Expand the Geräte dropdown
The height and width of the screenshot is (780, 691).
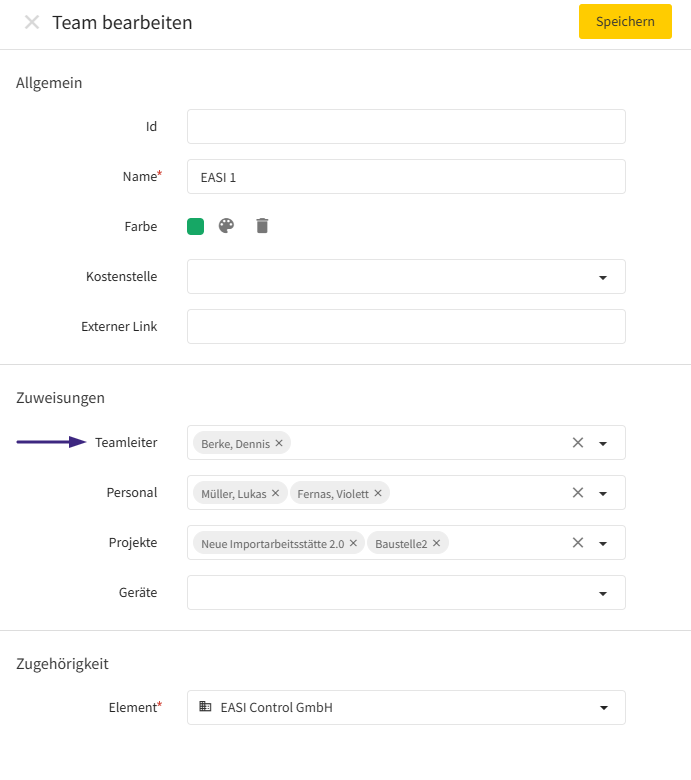[603, 593]
